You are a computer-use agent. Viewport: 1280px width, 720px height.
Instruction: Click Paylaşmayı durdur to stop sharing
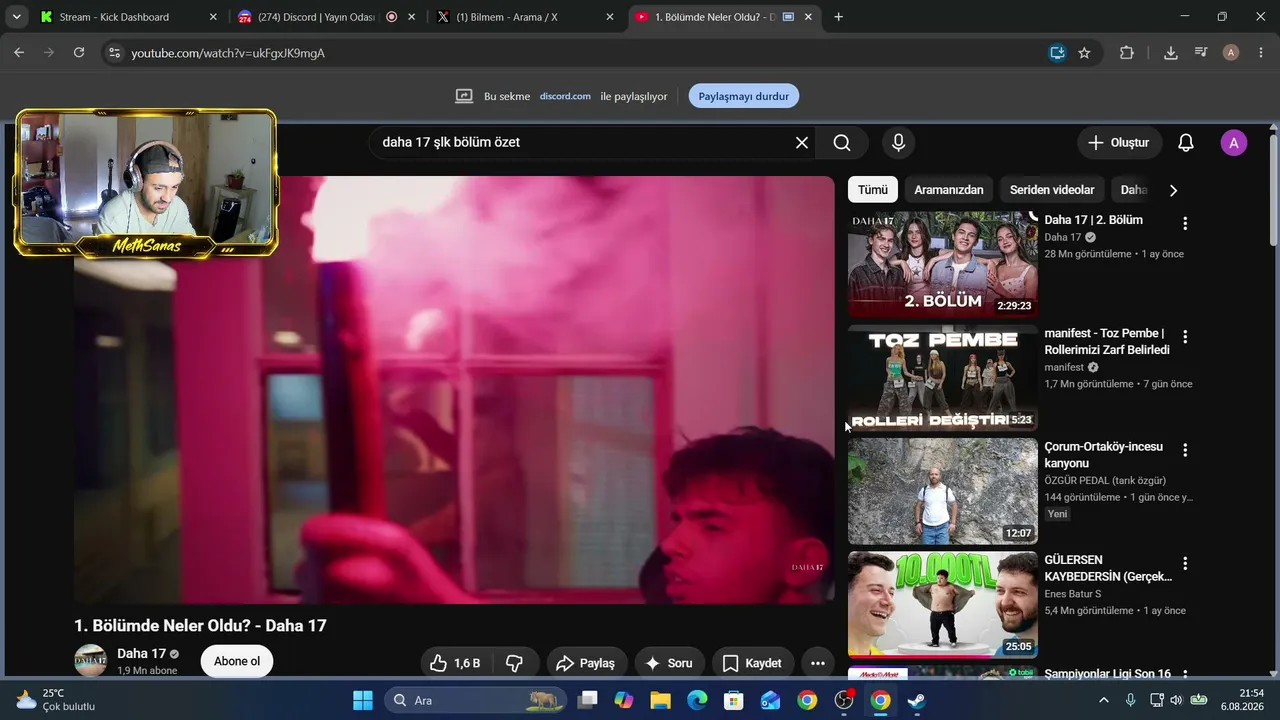[744, 96]
